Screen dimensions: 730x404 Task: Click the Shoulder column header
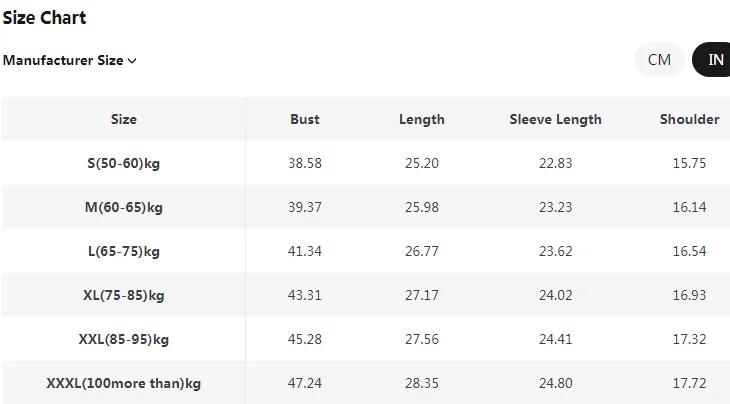pos(689,119)
